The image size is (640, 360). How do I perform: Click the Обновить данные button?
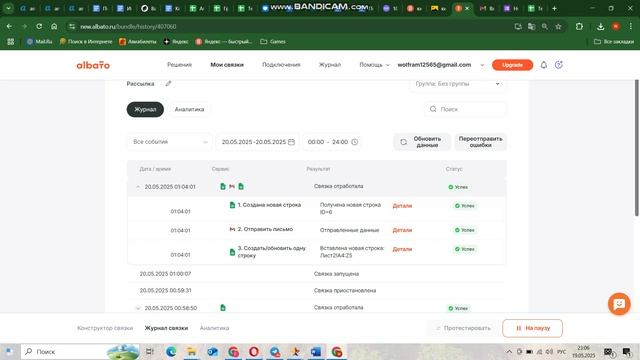tap(422, 142)
